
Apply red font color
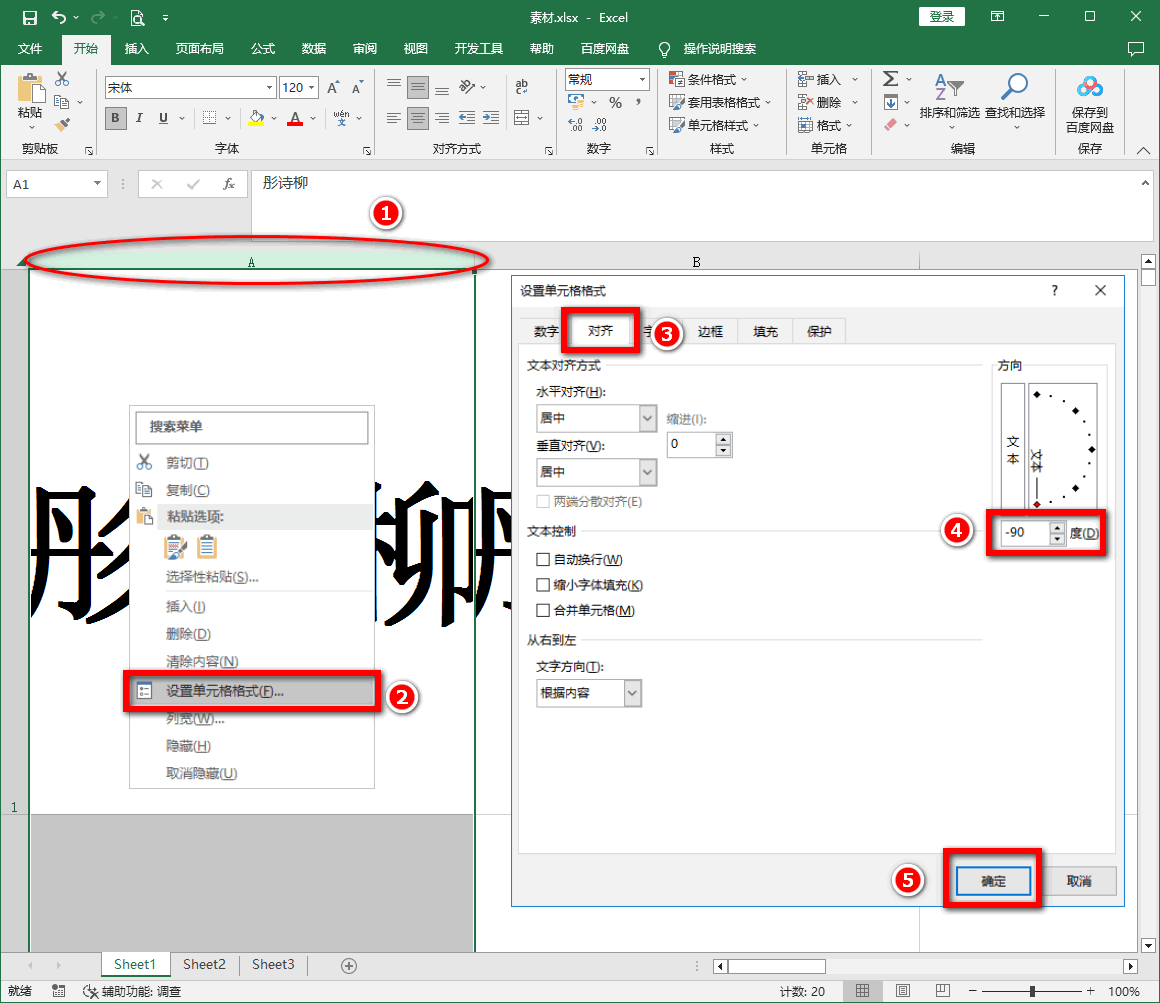295,118
